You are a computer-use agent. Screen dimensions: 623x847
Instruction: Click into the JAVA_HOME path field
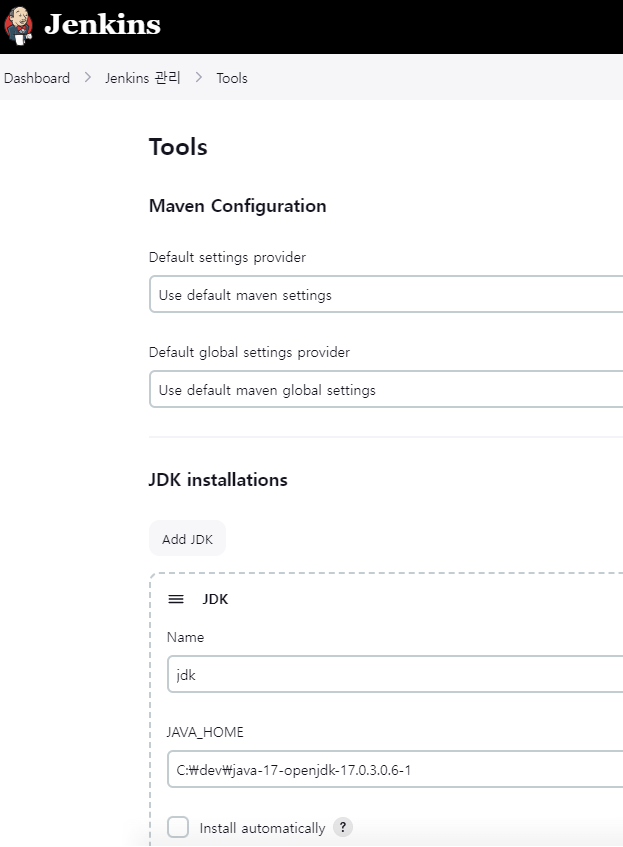click(395, 770)
